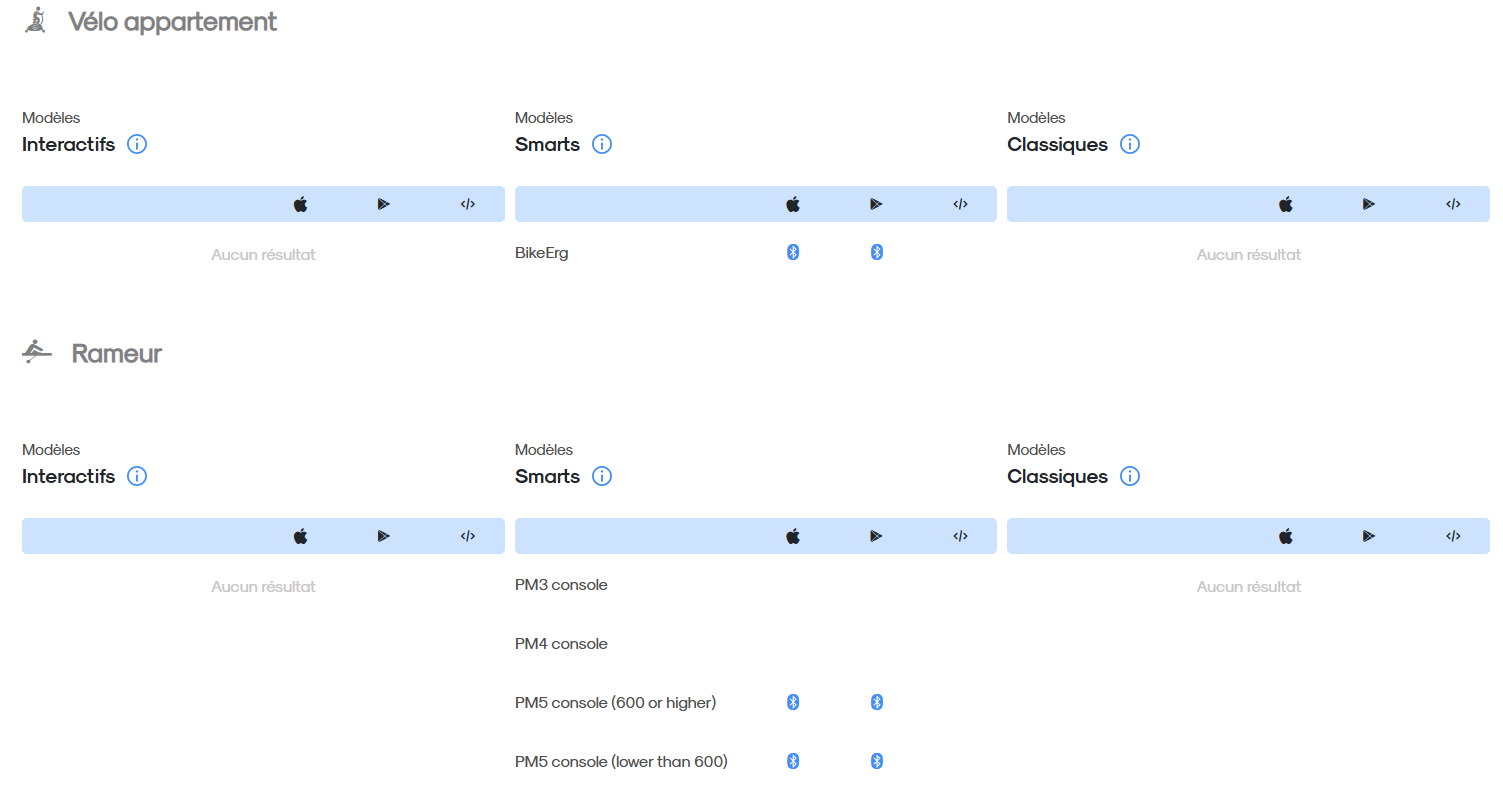Image resolution: width=1503 pixels, height=800 pixels.
Task: Click Apple icon in Rameur Interactifs header
Action: 300,536
